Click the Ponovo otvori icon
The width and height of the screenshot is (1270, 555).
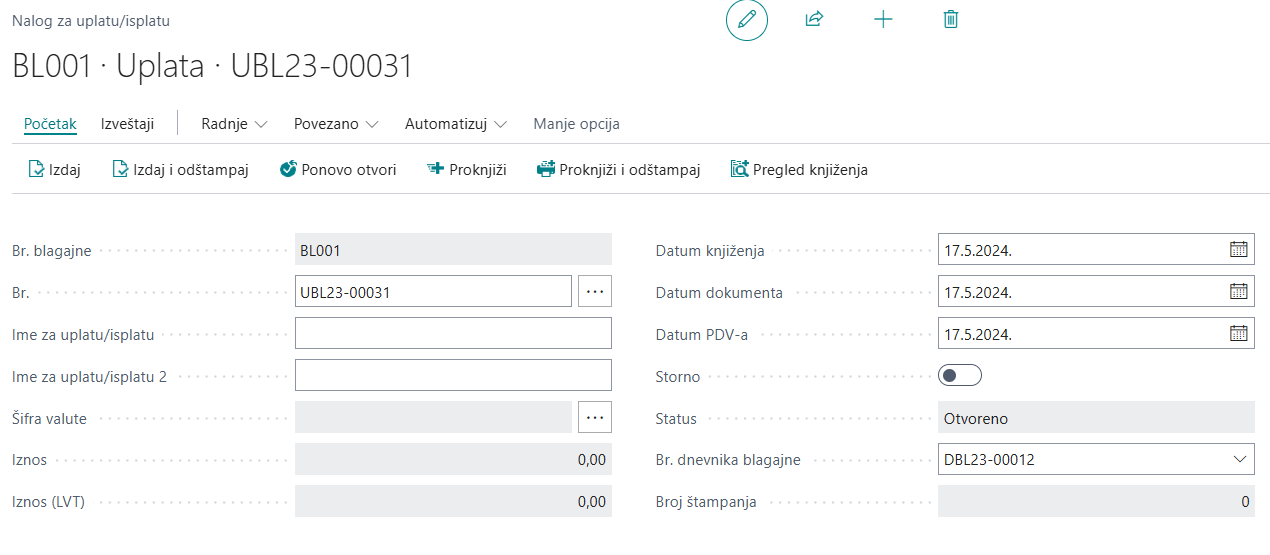click(288, 169)
